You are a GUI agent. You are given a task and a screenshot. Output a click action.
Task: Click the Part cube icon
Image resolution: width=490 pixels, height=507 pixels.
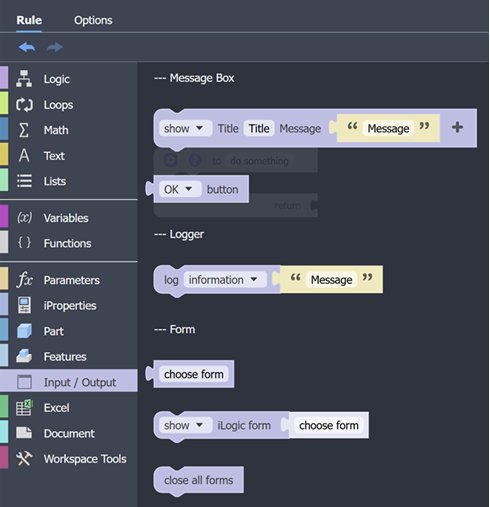[24, 331]
